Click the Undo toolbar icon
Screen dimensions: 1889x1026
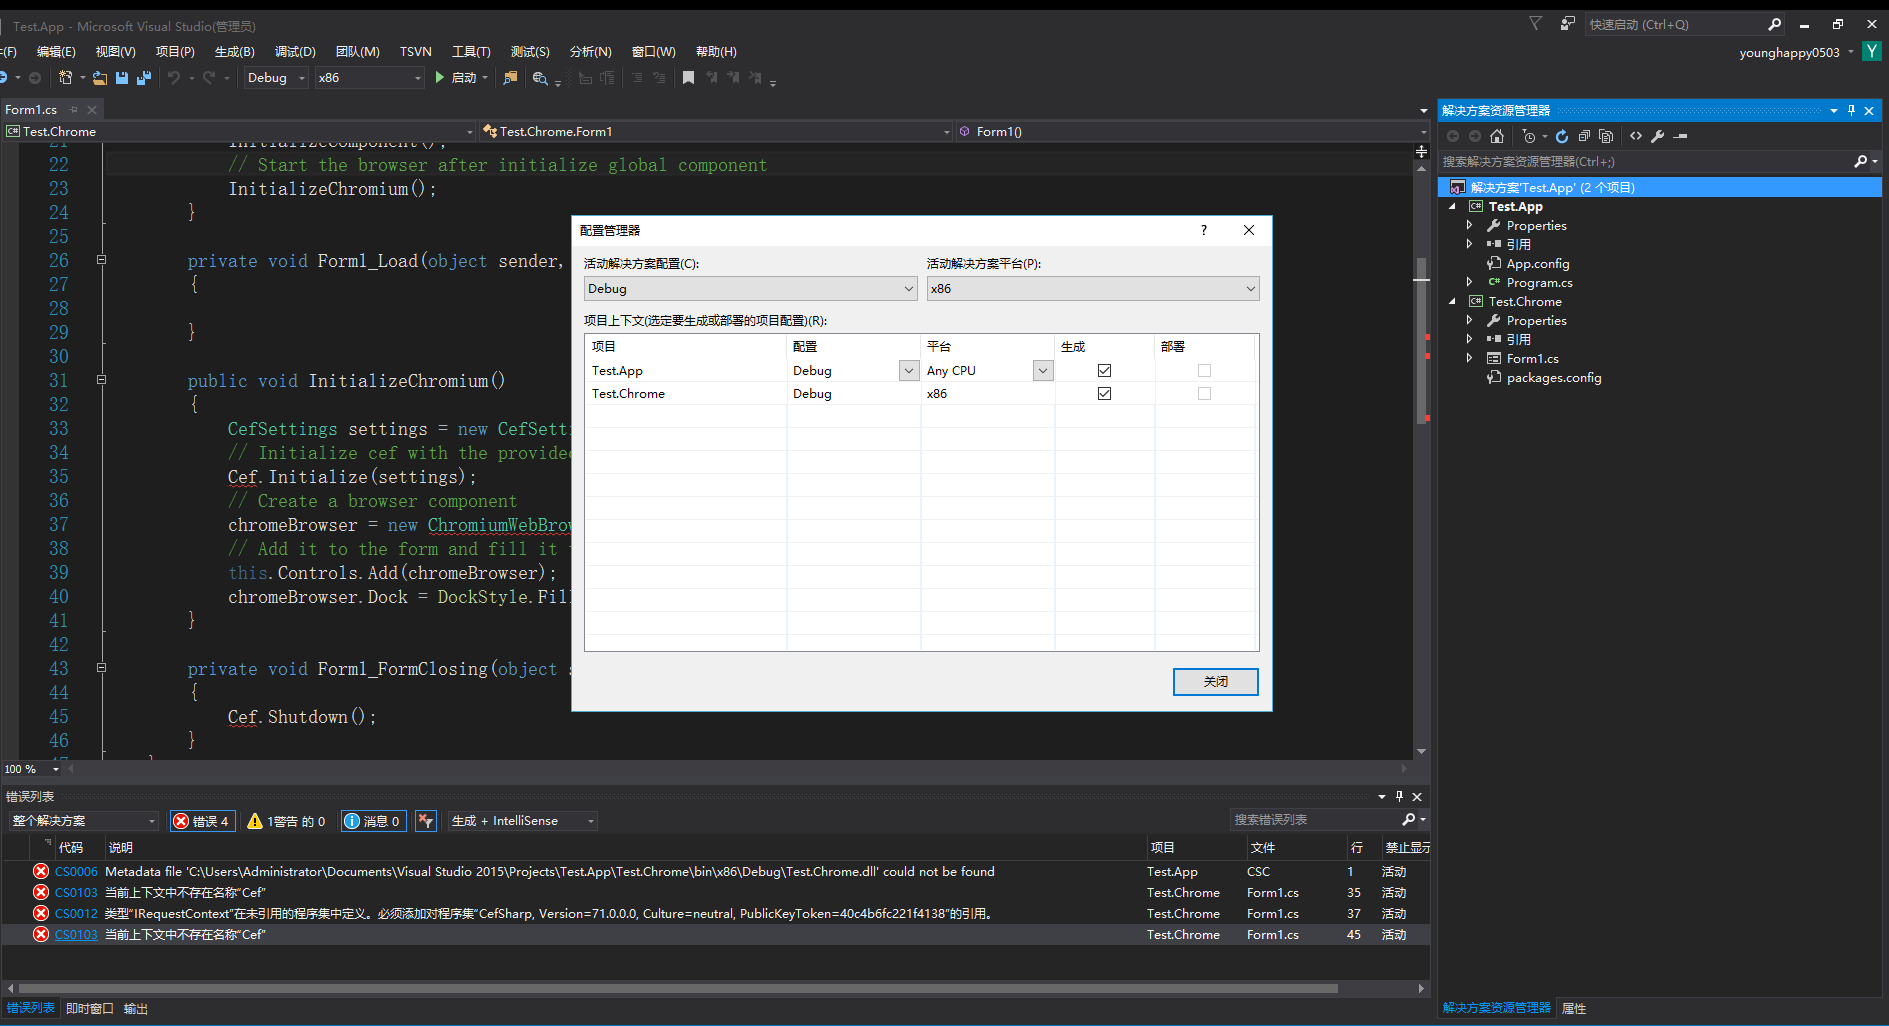(174, 78)
